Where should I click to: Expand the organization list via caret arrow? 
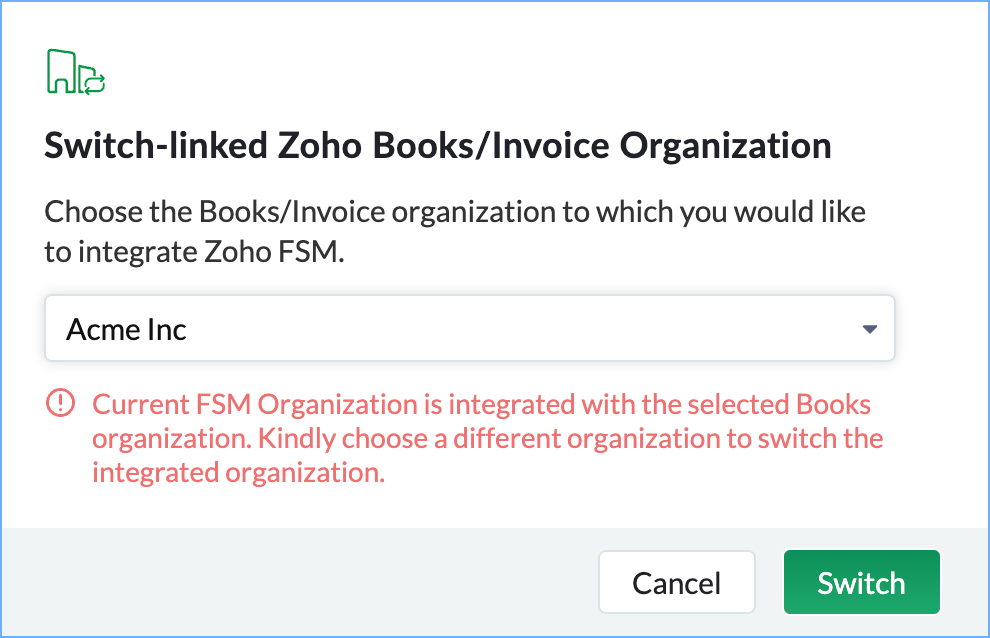click(x=869, y=328)
